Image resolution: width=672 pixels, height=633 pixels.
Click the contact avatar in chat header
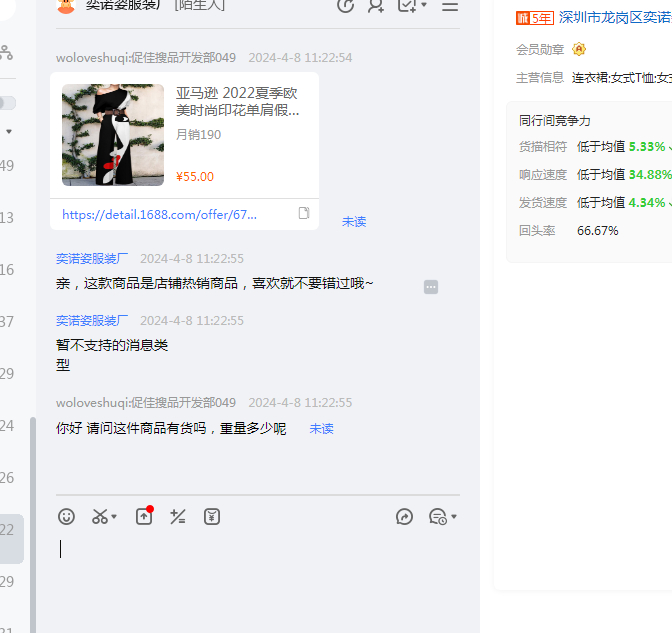[66, 6]
